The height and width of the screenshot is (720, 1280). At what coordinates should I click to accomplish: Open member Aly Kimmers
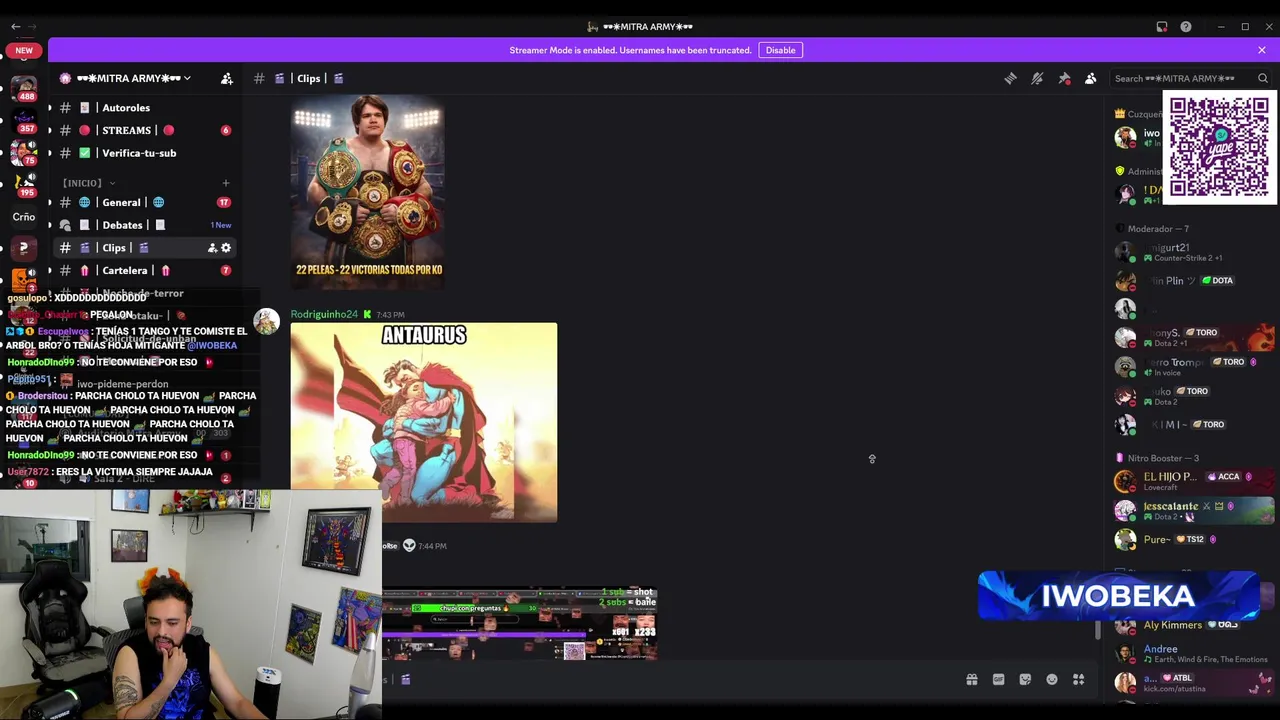pyautogui.click(x=1194, y=625)
